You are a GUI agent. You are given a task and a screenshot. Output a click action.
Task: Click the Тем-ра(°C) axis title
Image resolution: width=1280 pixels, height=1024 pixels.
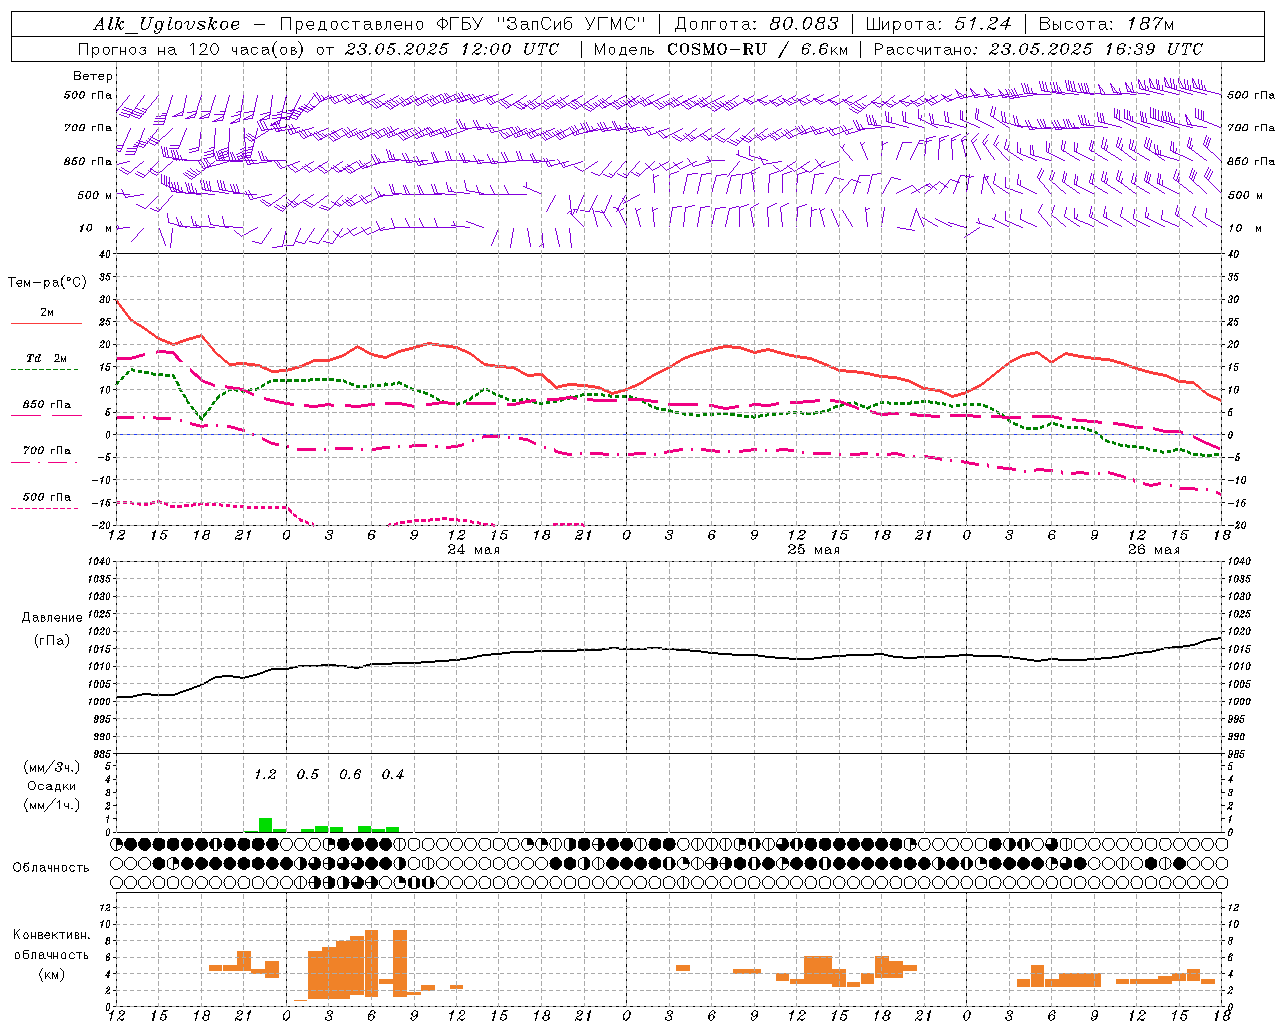(47, 283)
